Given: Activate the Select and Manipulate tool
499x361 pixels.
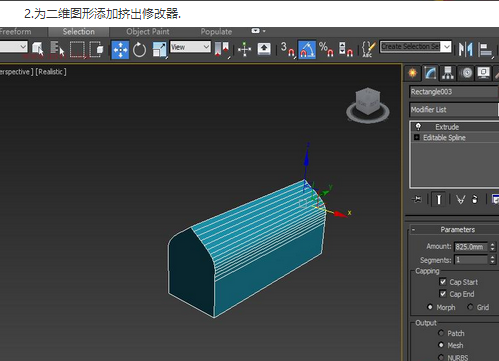Looking at the screenshot, I should (x=244, y=49).
